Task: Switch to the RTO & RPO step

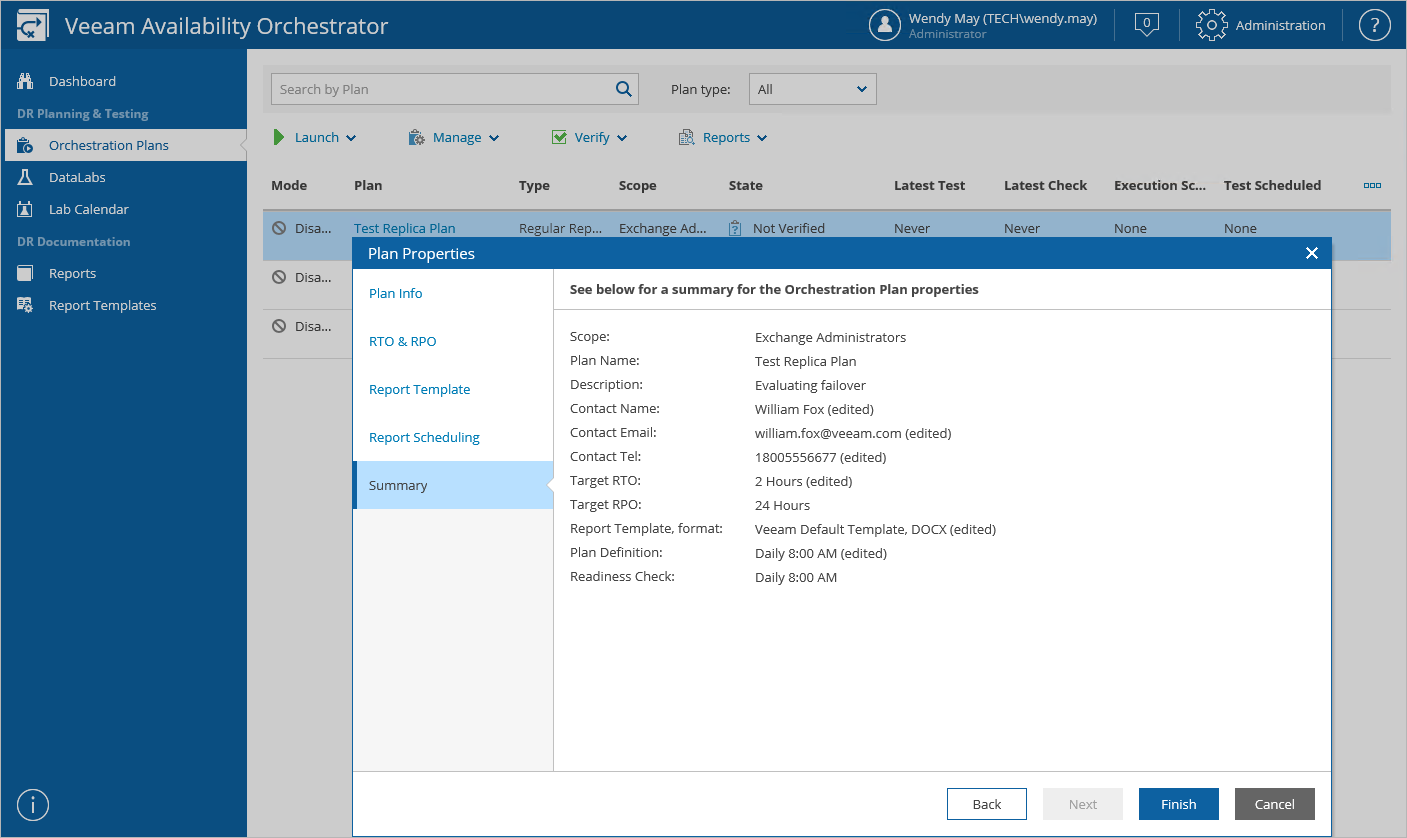Action: coord(403,341)
